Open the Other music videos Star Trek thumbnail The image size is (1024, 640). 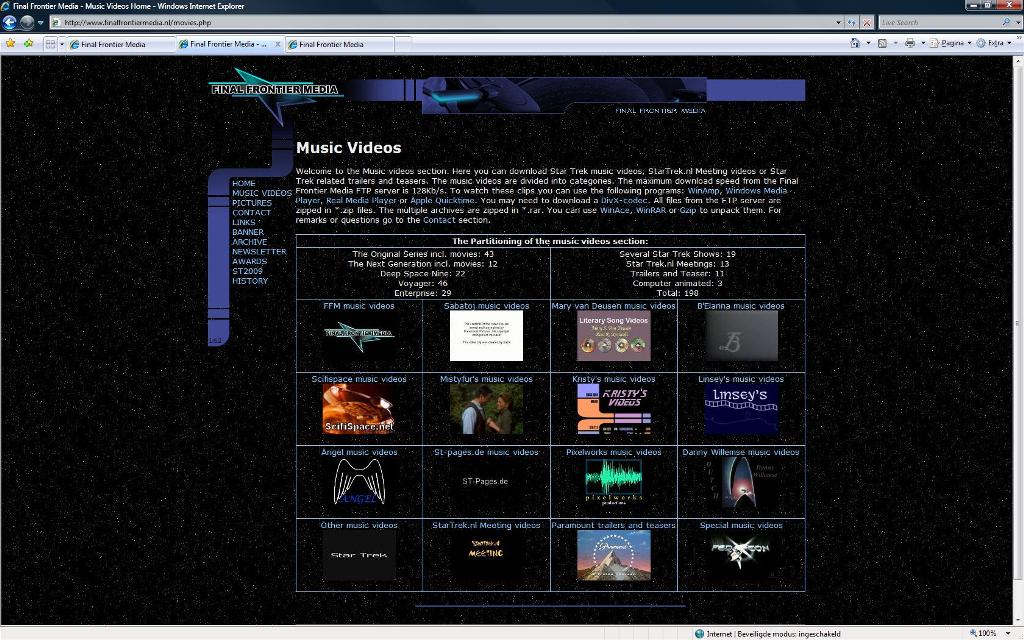[x=359, y=555]
